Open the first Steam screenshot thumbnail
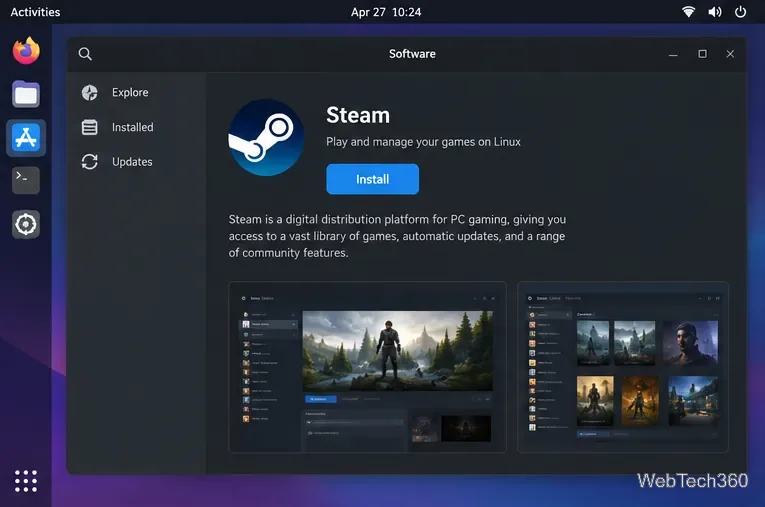 [x=367, y=367]
